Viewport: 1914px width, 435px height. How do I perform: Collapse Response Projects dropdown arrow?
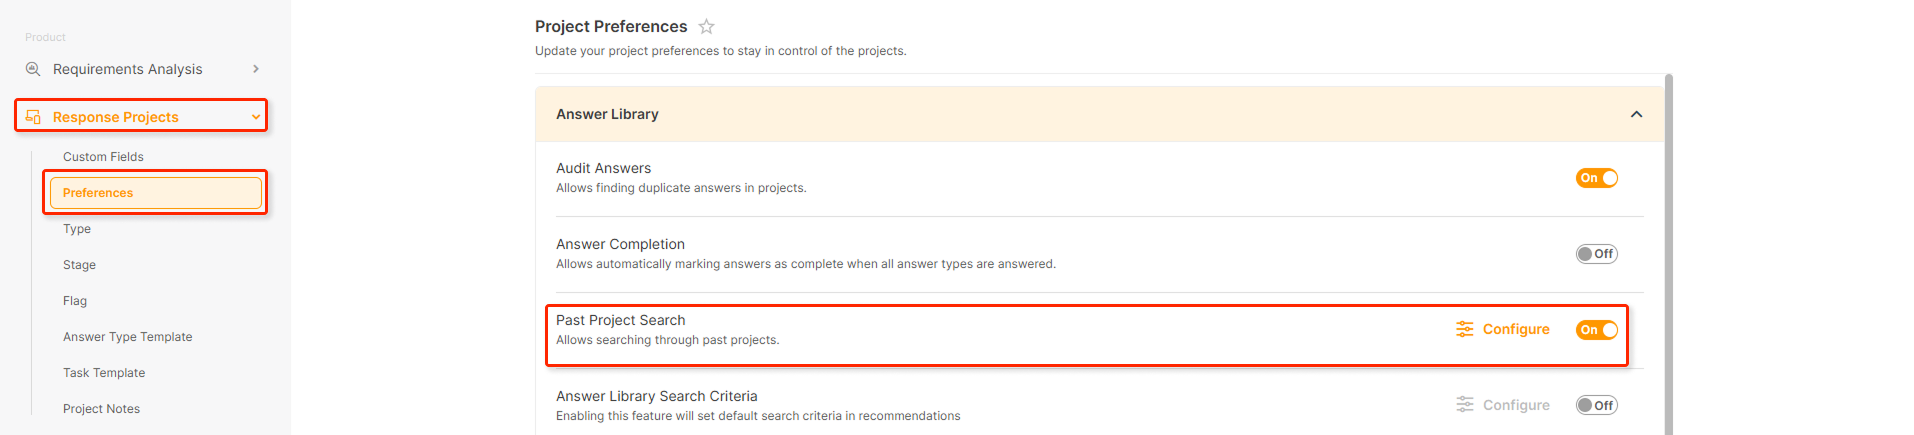pos(256,117)
